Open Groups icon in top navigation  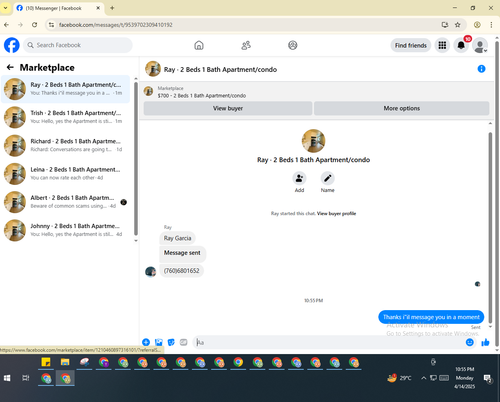[293, 45]
